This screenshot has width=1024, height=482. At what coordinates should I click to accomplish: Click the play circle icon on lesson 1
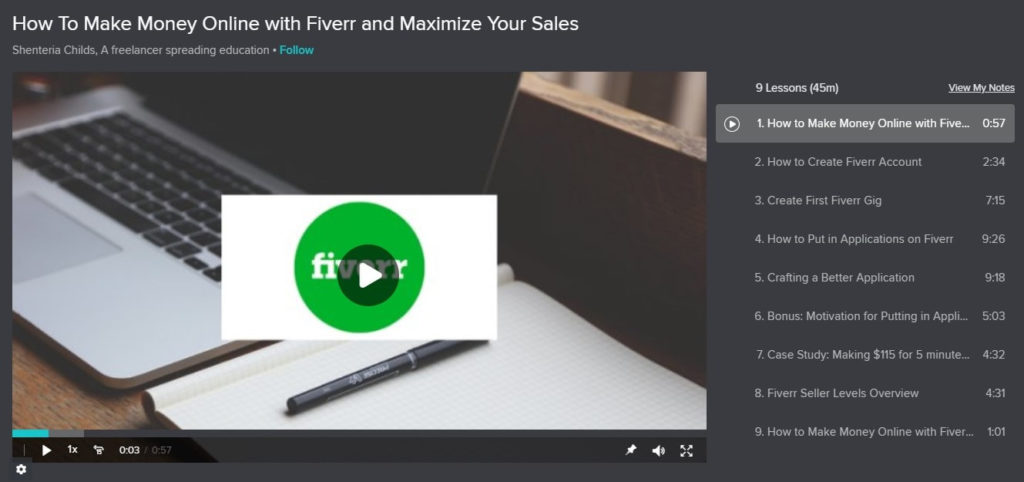click(x=732, y=123)
